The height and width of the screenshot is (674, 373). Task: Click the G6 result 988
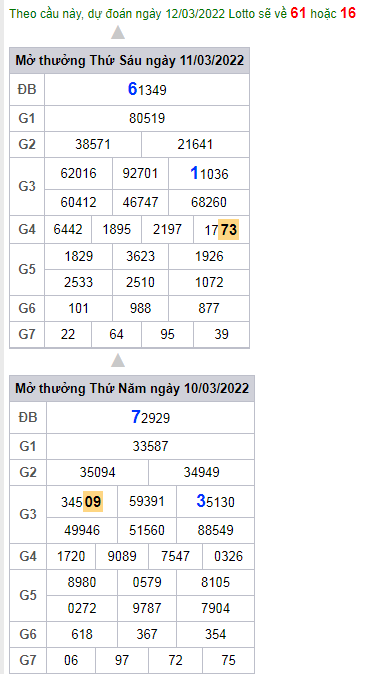tap(141, 308)
